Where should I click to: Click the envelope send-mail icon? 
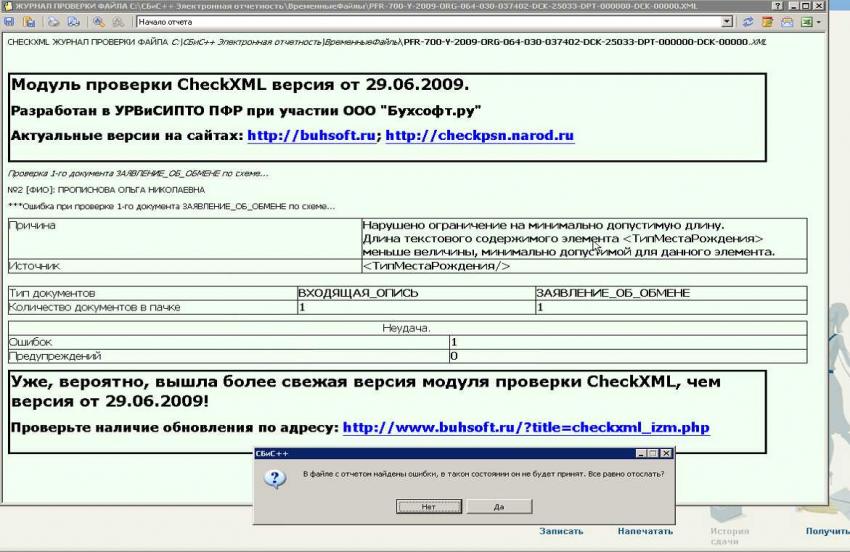[787, 21]
